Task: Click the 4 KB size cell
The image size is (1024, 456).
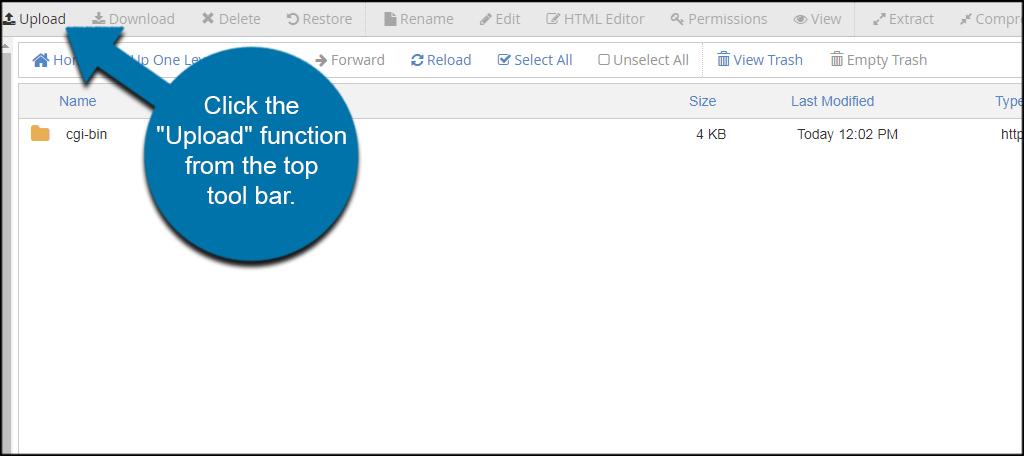Action: point(711,135)
